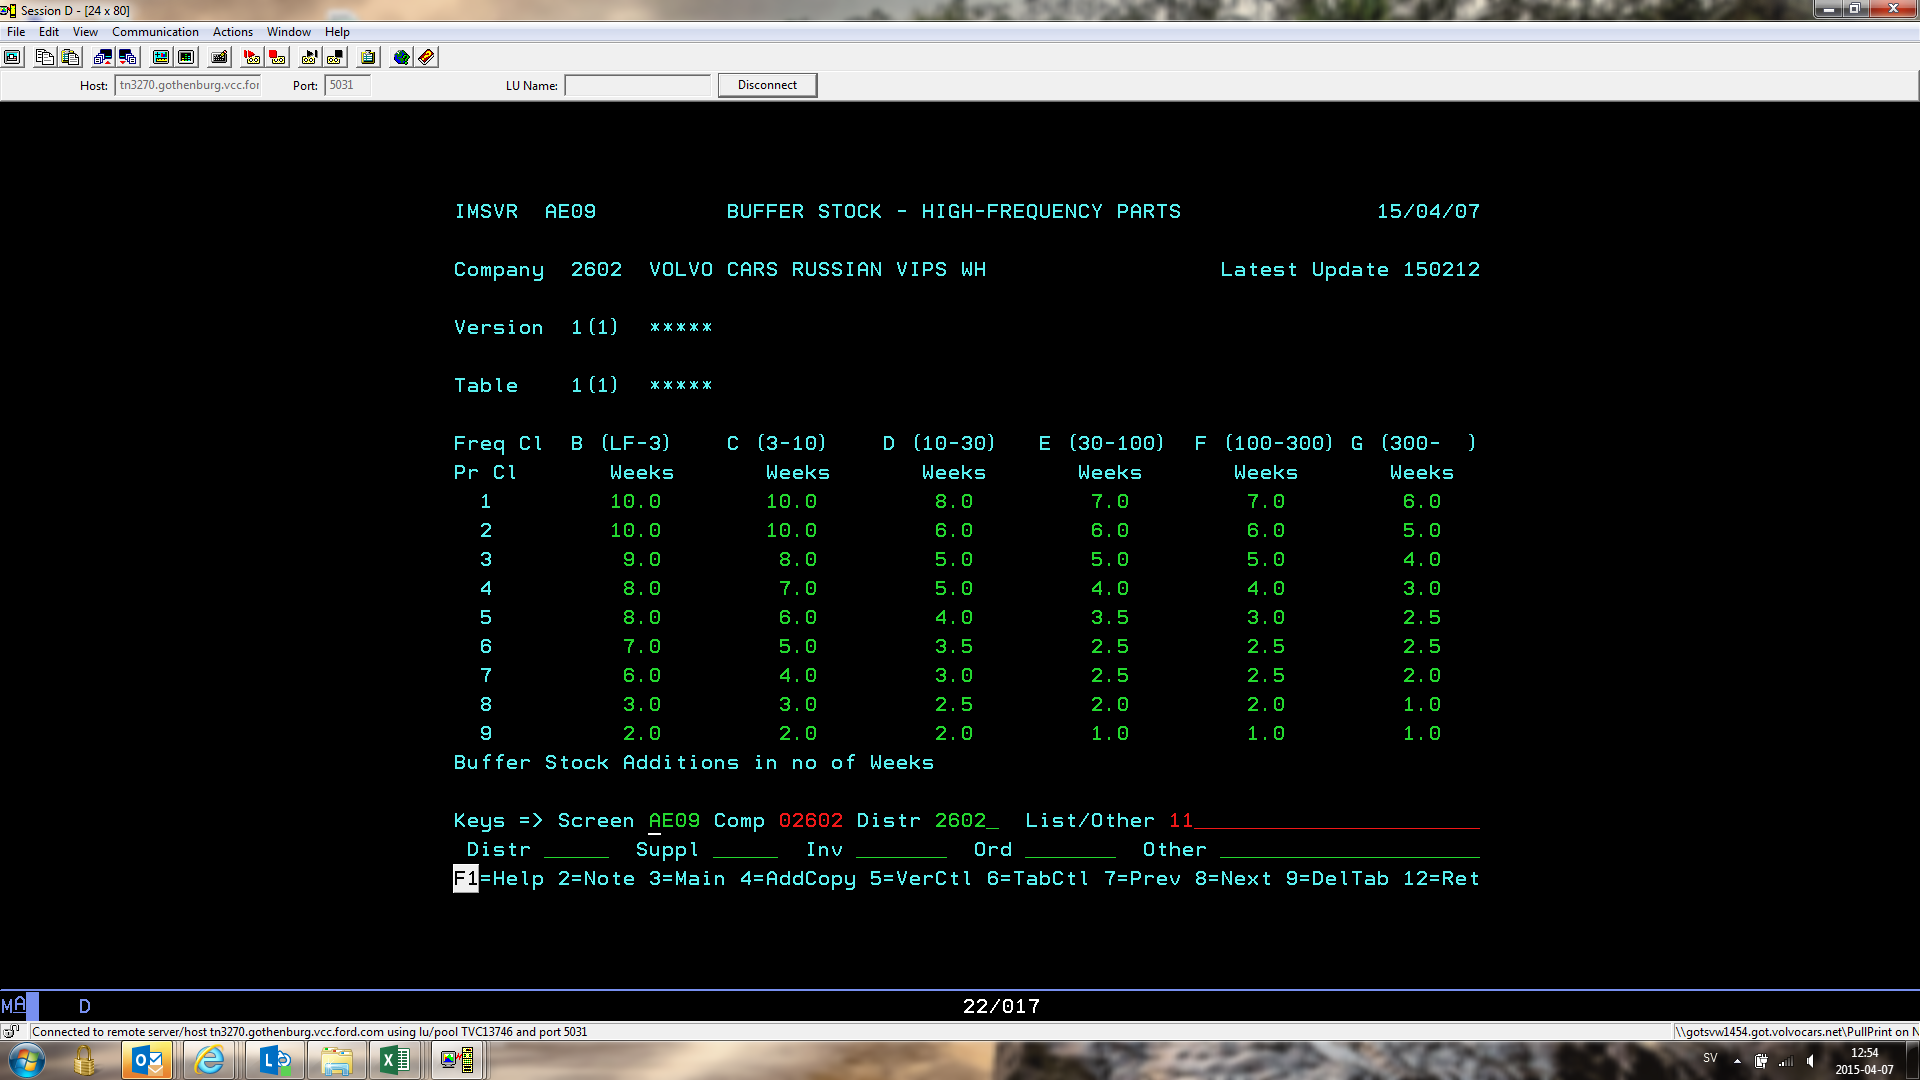Open the File menu
1920x1080 pixels.
click(16, 32)
